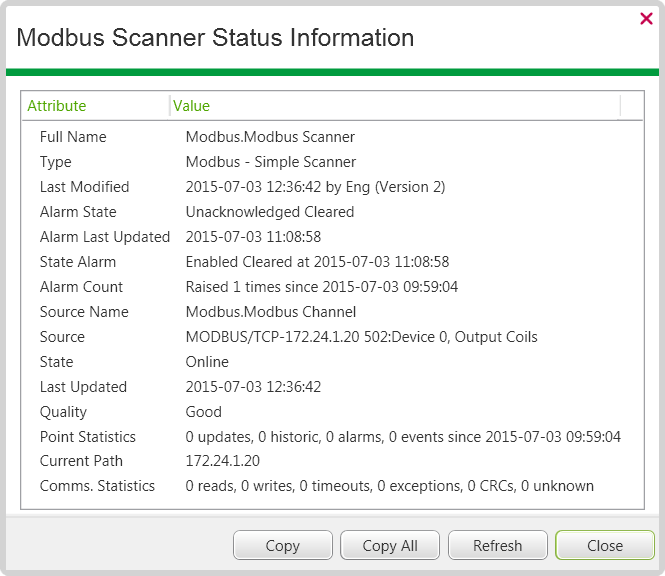Click the Copy button

(x=282, y=545)
